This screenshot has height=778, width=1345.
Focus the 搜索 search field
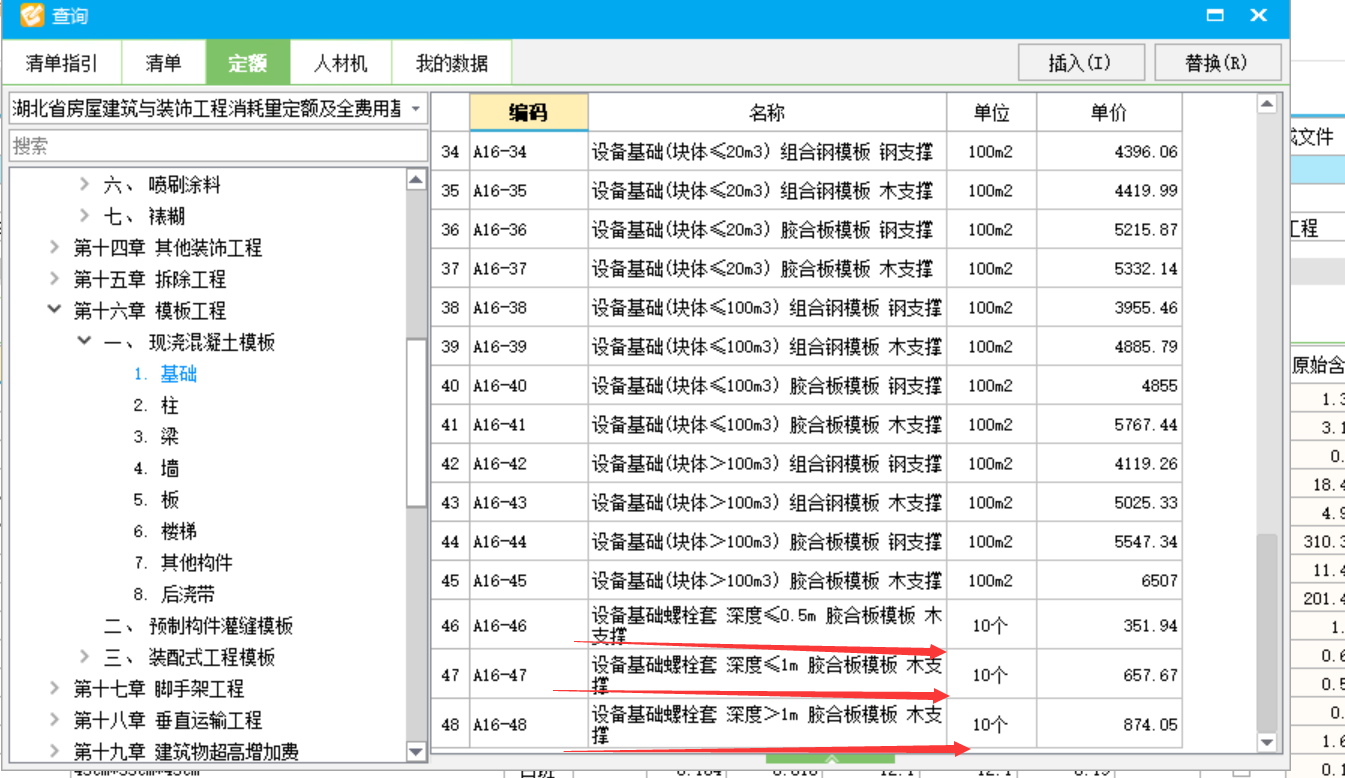click(218, 146)
